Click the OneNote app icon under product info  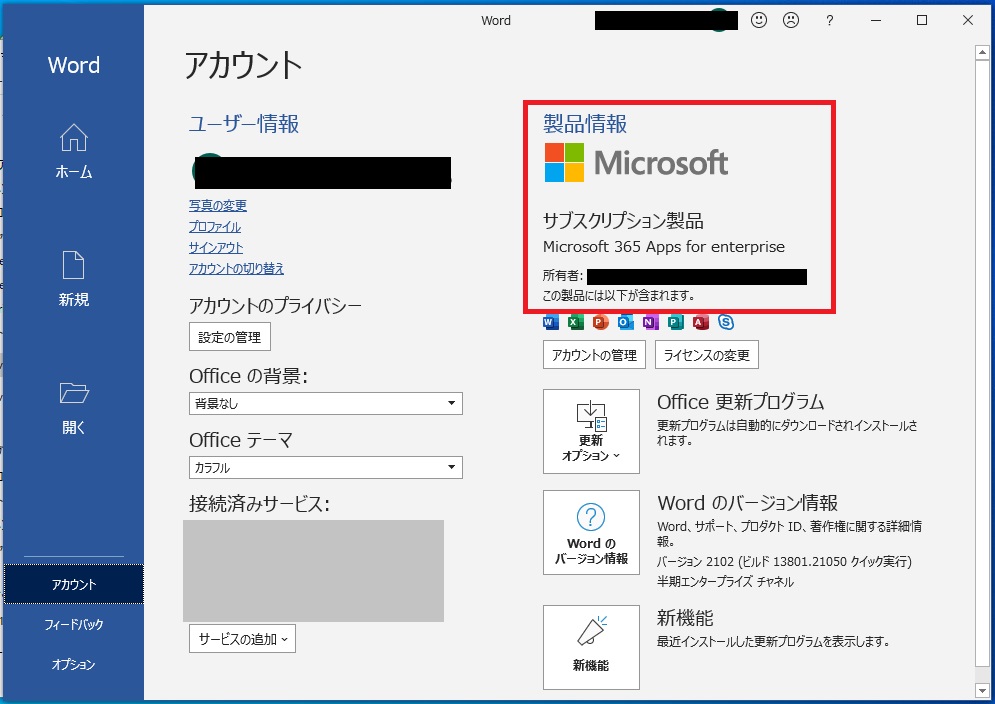click(650, 322)
